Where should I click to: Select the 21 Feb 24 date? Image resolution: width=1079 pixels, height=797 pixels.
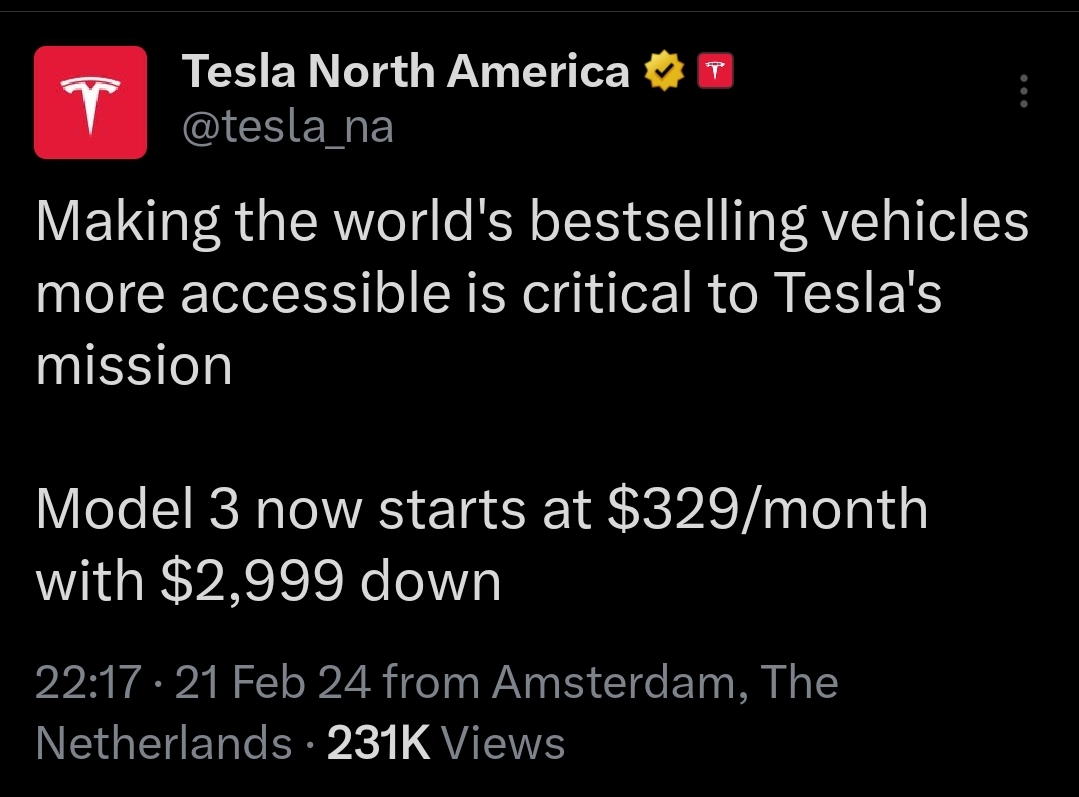[273, 682]
